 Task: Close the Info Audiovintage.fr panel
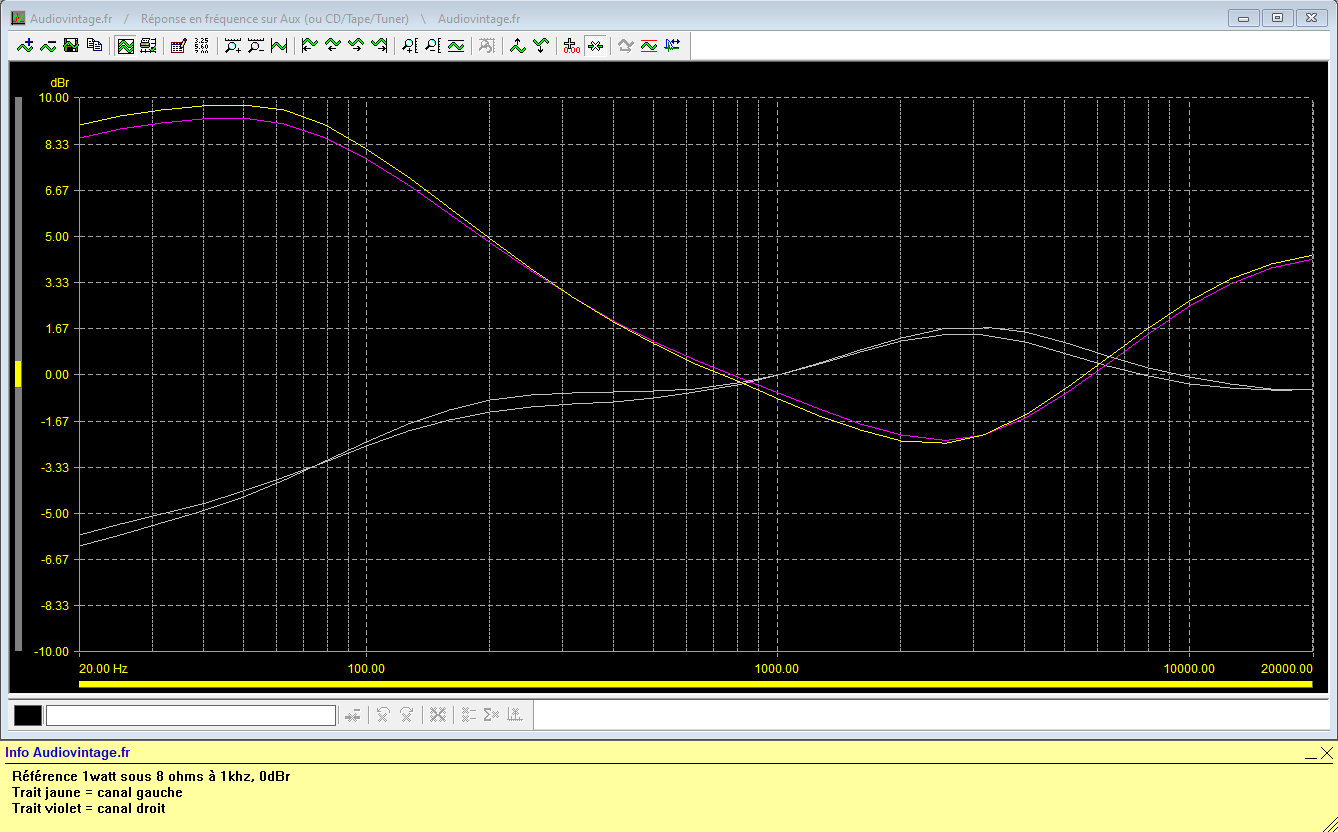pyautogui.click(x=1326, y=753)
